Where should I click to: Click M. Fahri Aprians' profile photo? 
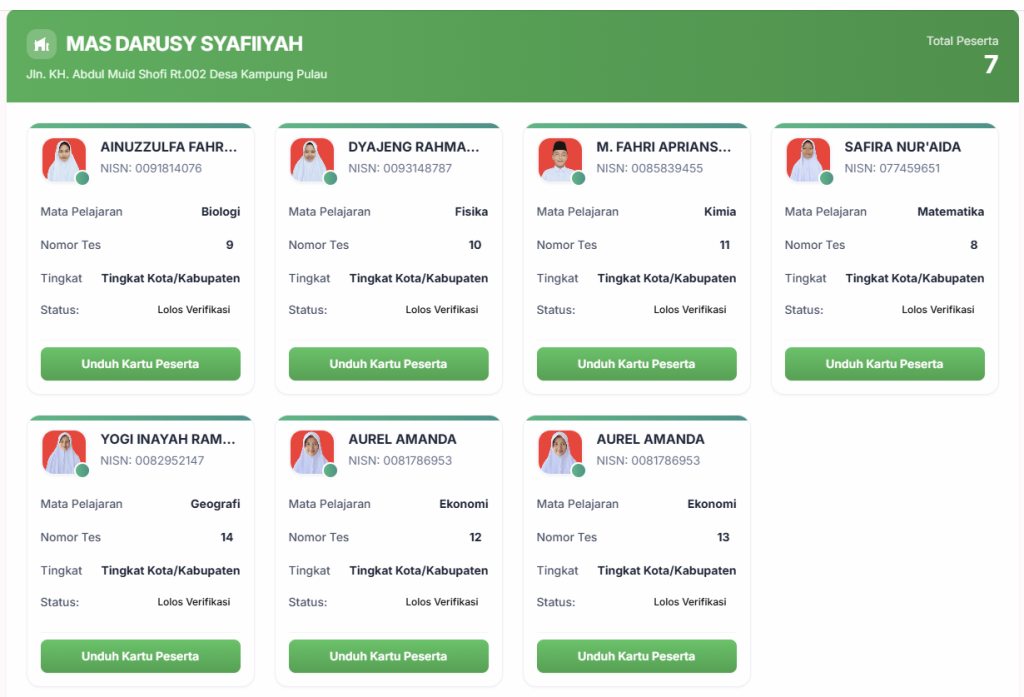(x=559, y=159)
